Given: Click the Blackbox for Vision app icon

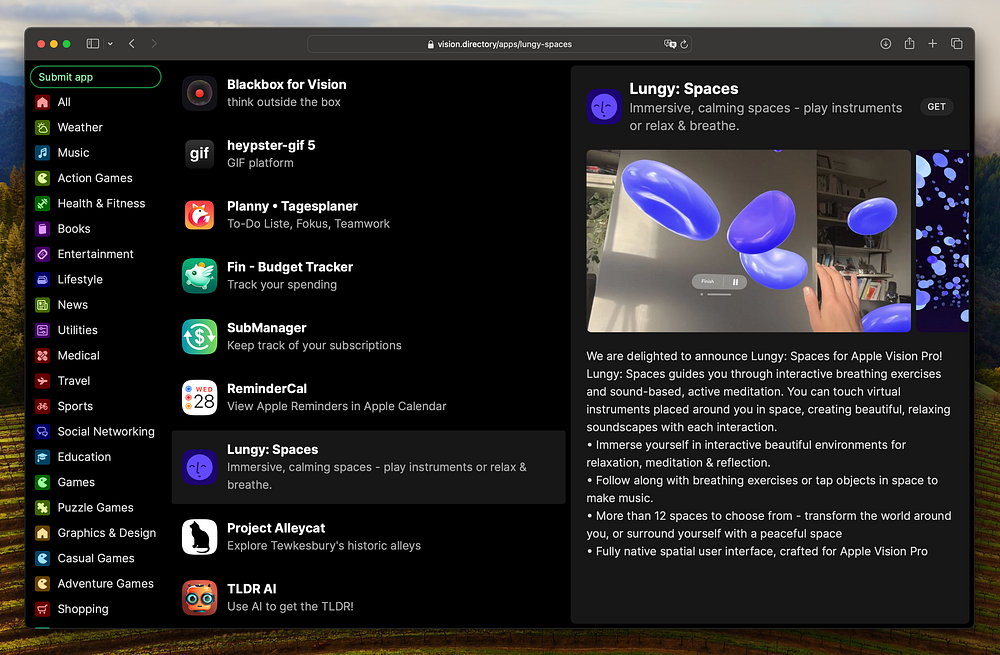Looking at the screenshot, I should tap(200, 93).
